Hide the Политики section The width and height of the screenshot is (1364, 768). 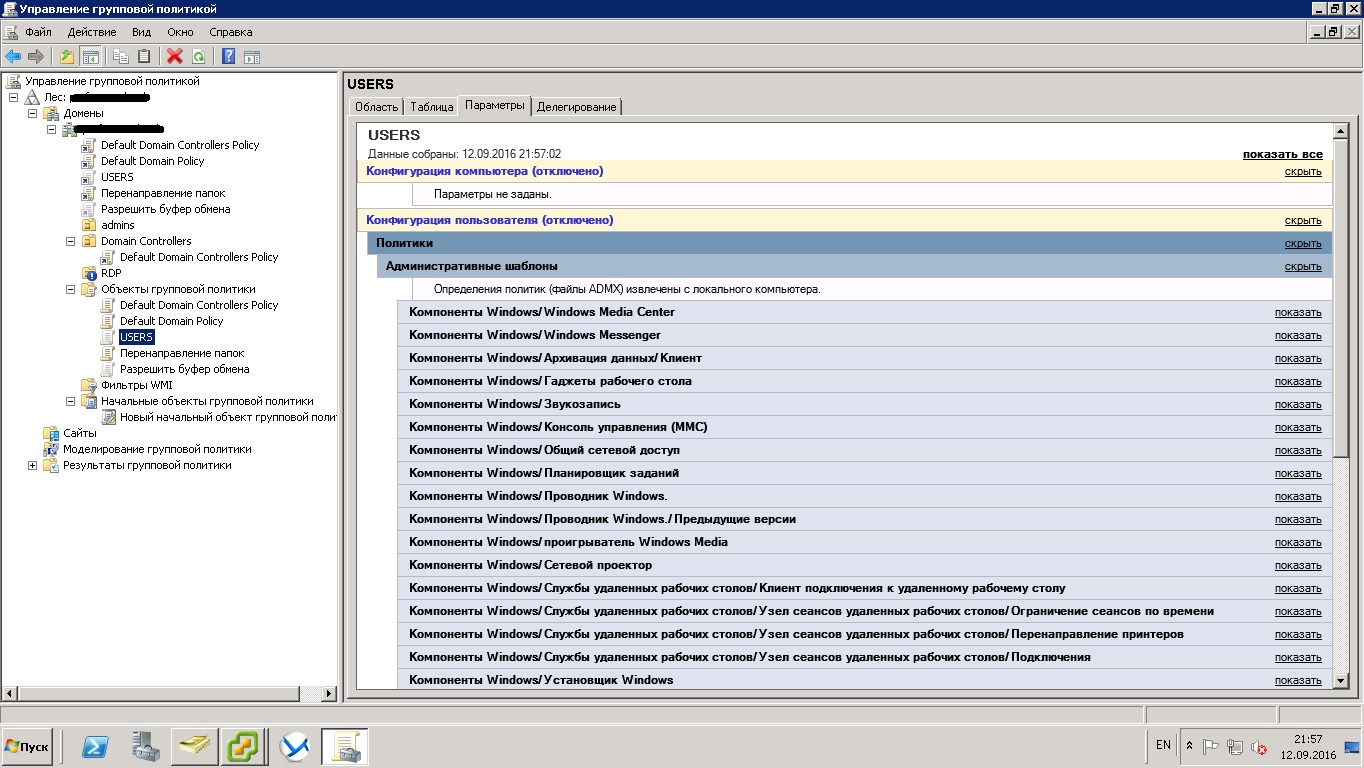point(1303,244)
